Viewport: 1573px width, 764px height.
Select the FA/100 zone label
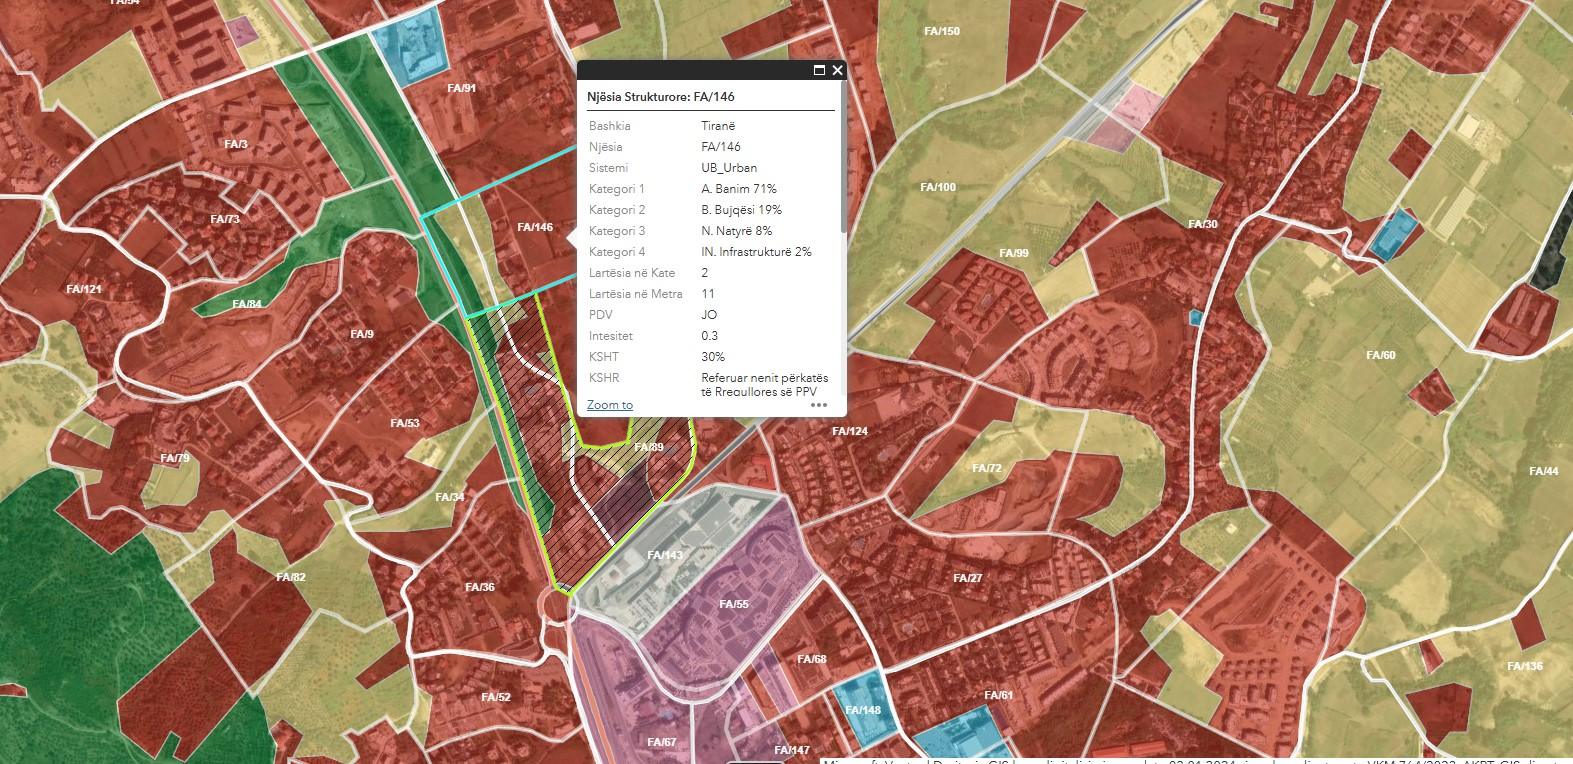[x=937, y=187]
